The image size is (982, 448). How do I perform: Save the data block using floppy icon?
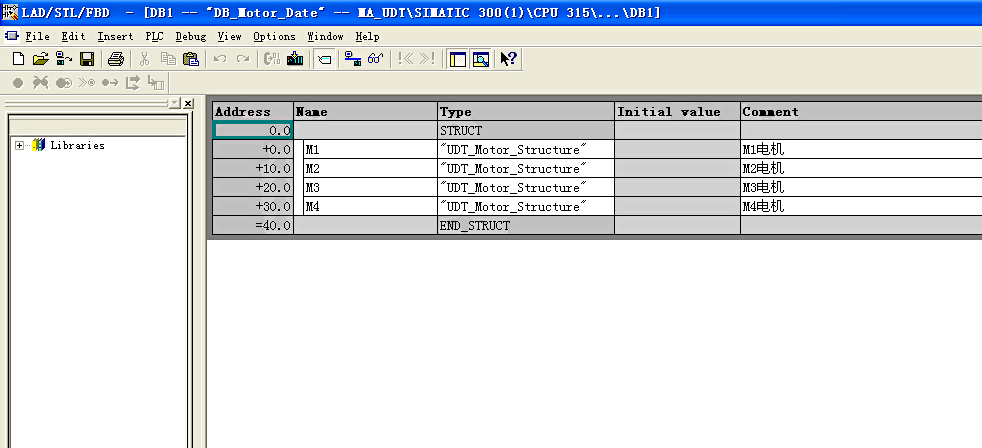click(86, 60)
